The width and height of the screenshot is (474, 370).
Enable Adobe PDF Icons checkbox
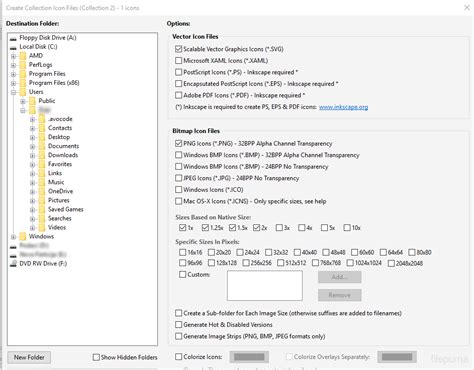pyautogui.click(x=179, y=95)
